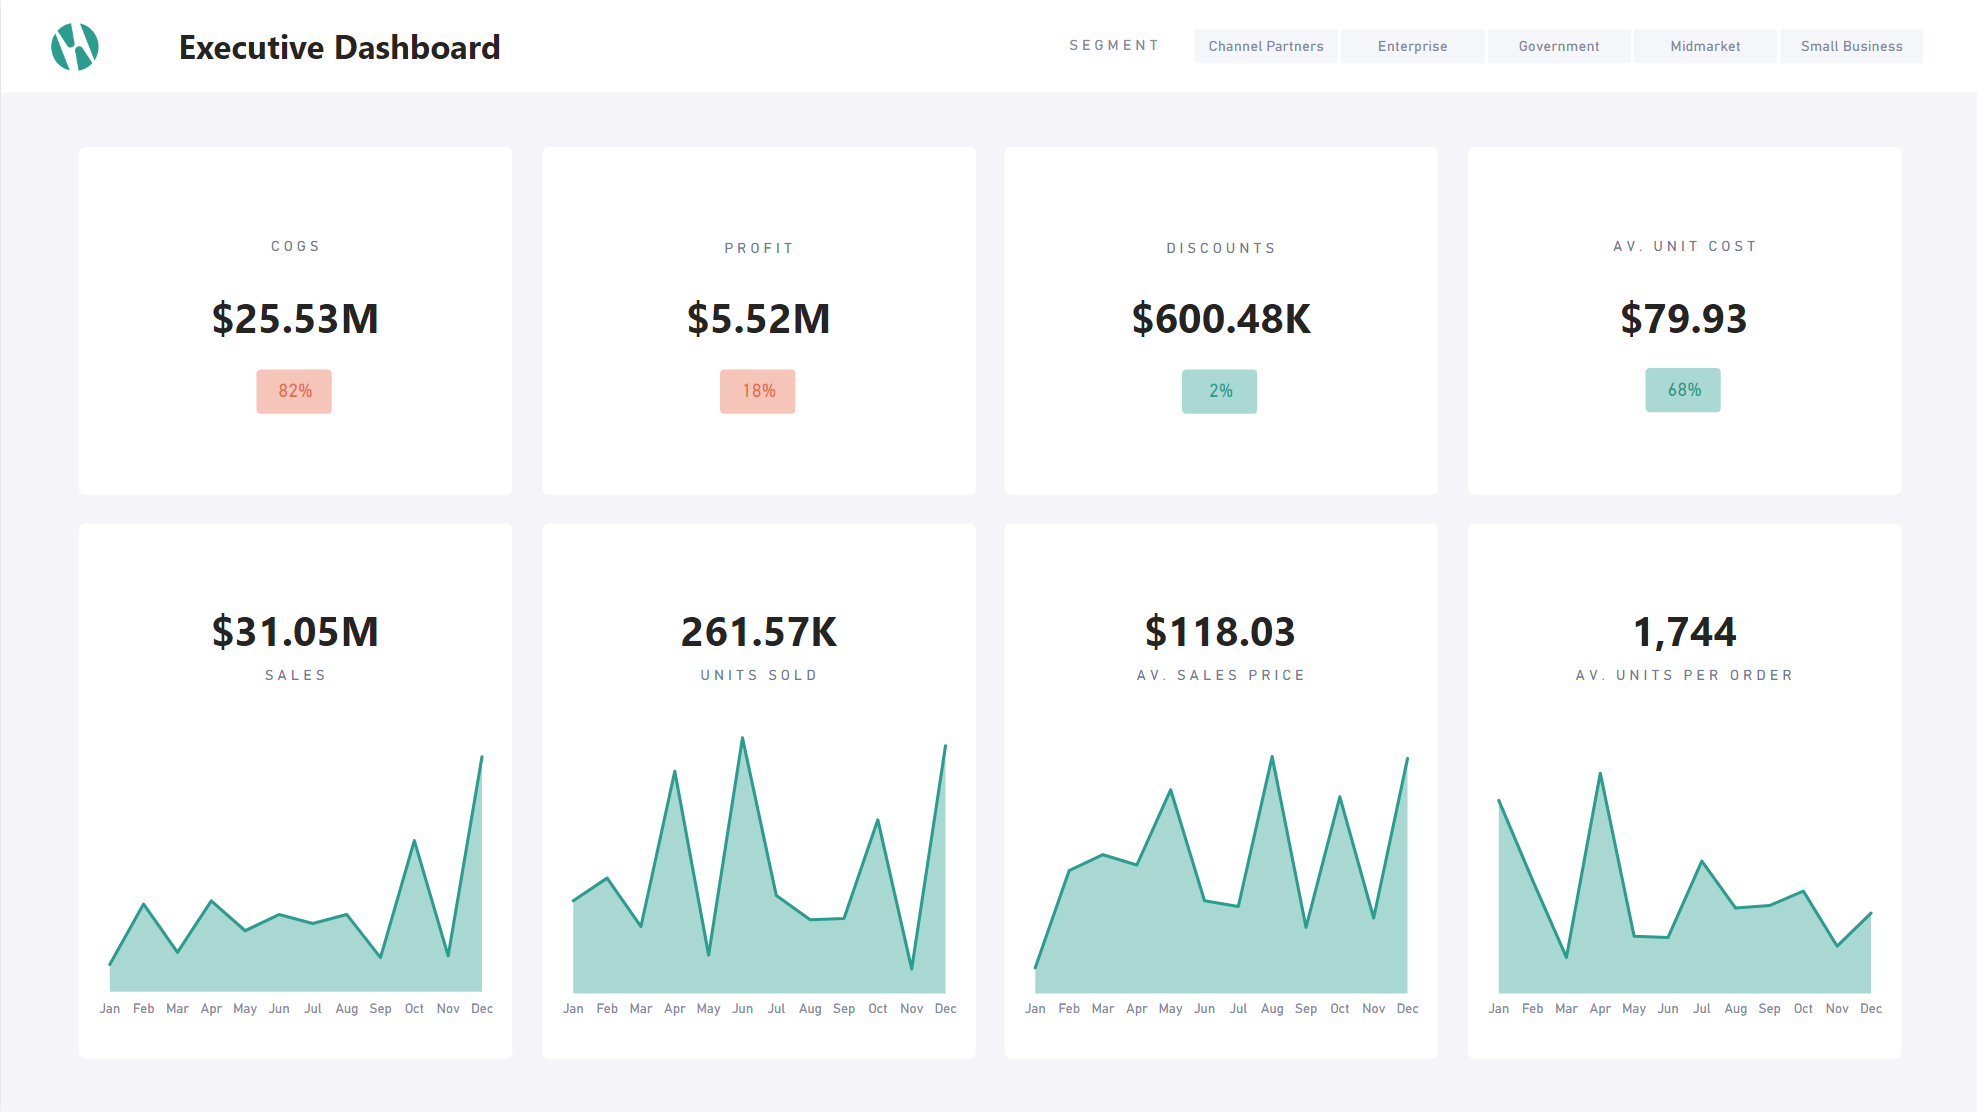The height and width of the screenshot is (1112, 1977).
Task: Click the DISCOUNTS card heading
Action: [x=1221, y=248]
